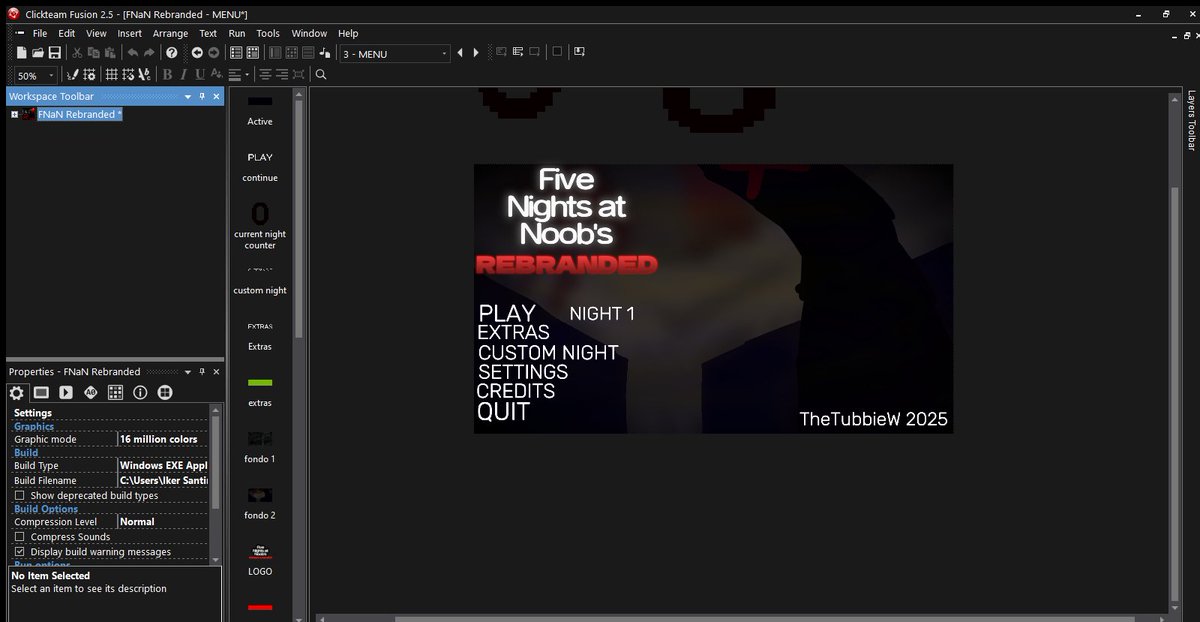The width and height of the screenshot is (1200, 622).
Task: Switch to Runtime options play tab
Action: pos(66,393)
